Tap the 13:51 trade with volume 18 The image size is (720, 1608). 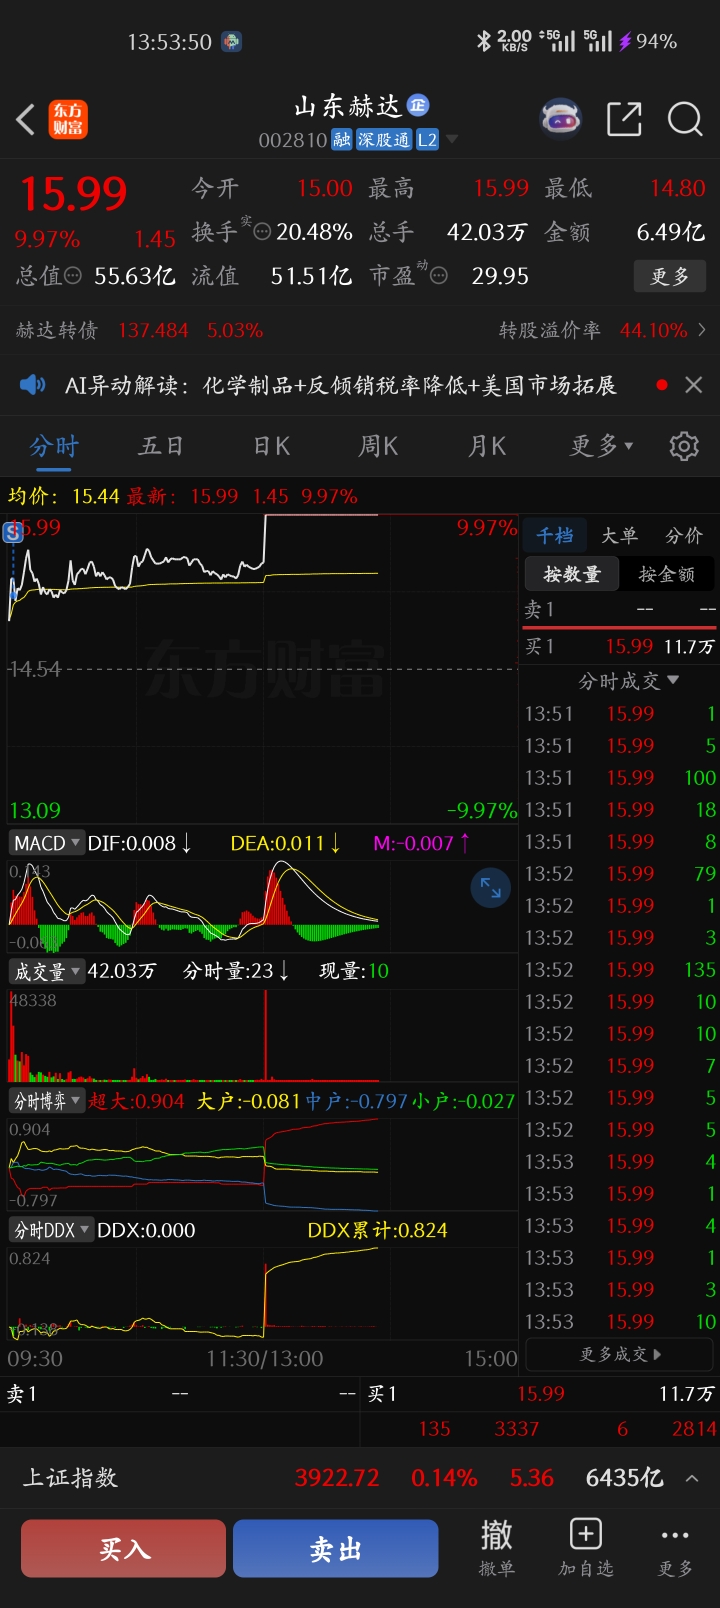click(620, 809)
